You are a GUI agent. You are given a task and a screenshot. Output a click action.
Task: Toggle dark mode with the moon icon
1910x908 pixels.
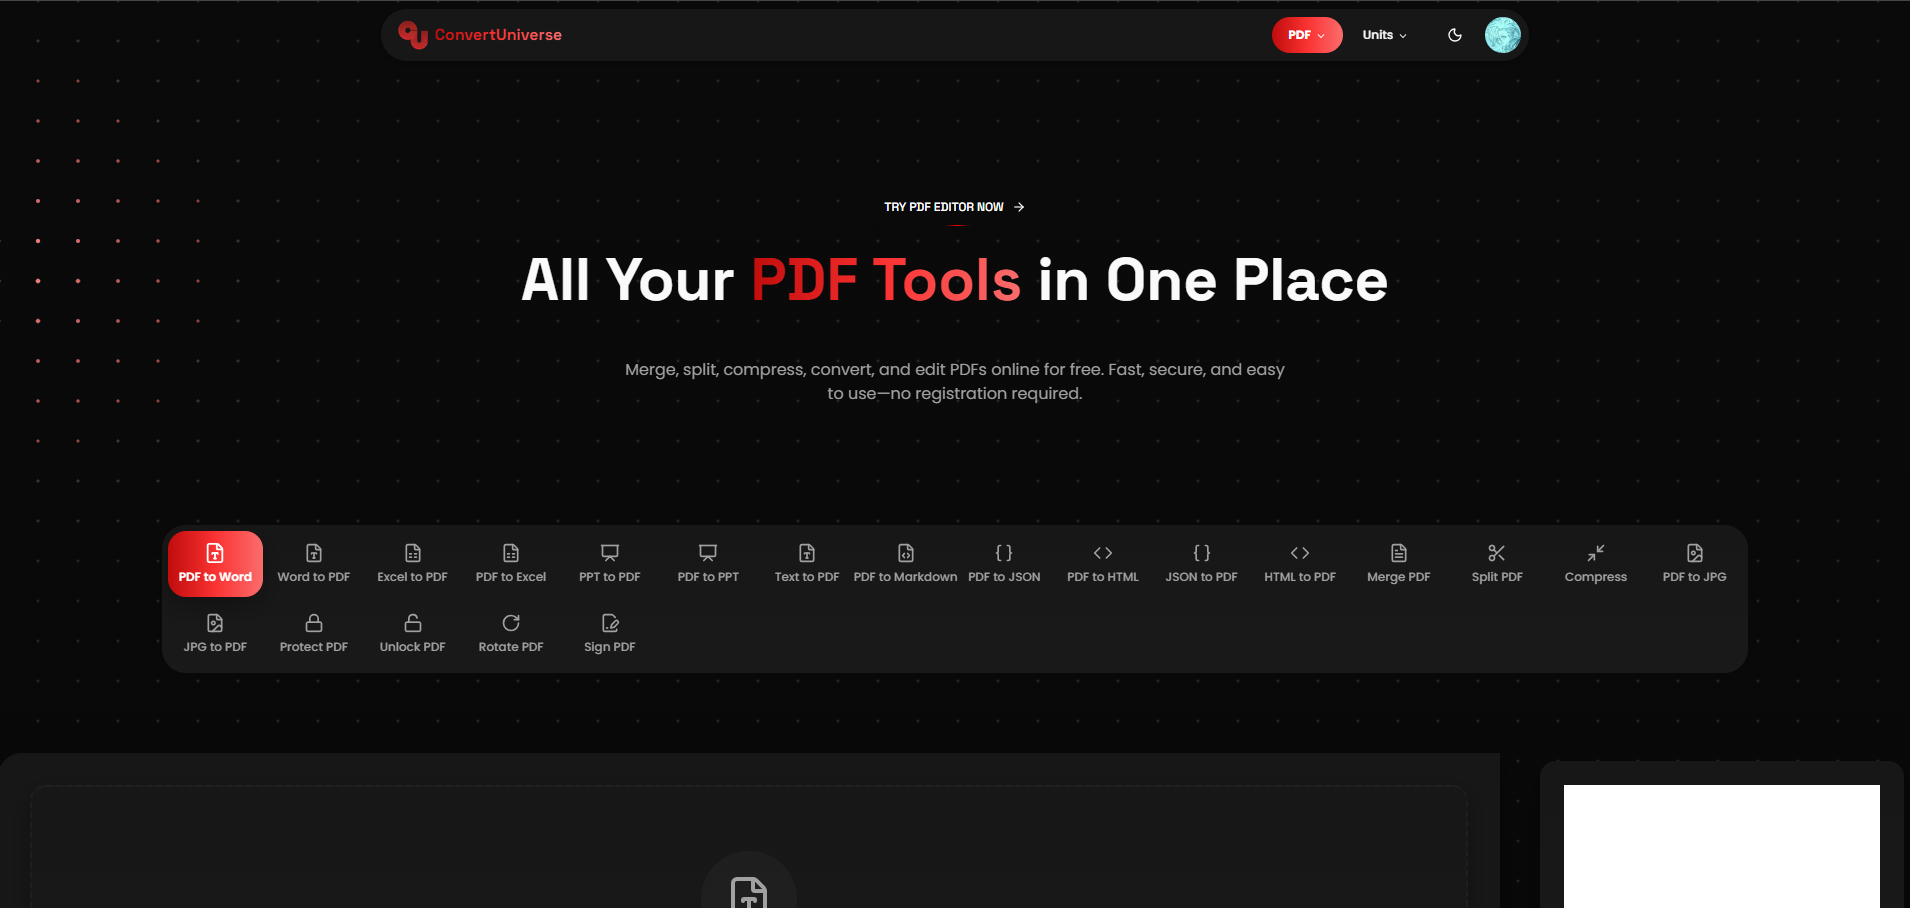coord(1454,34)
